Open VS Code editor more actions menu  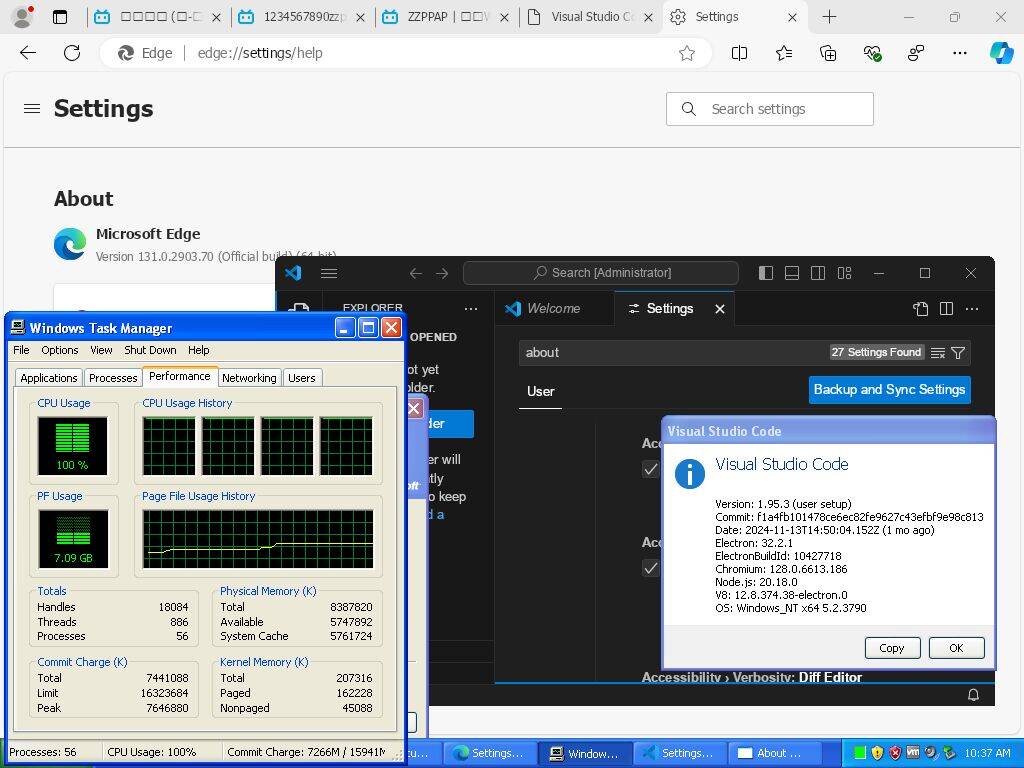point(972,309)
